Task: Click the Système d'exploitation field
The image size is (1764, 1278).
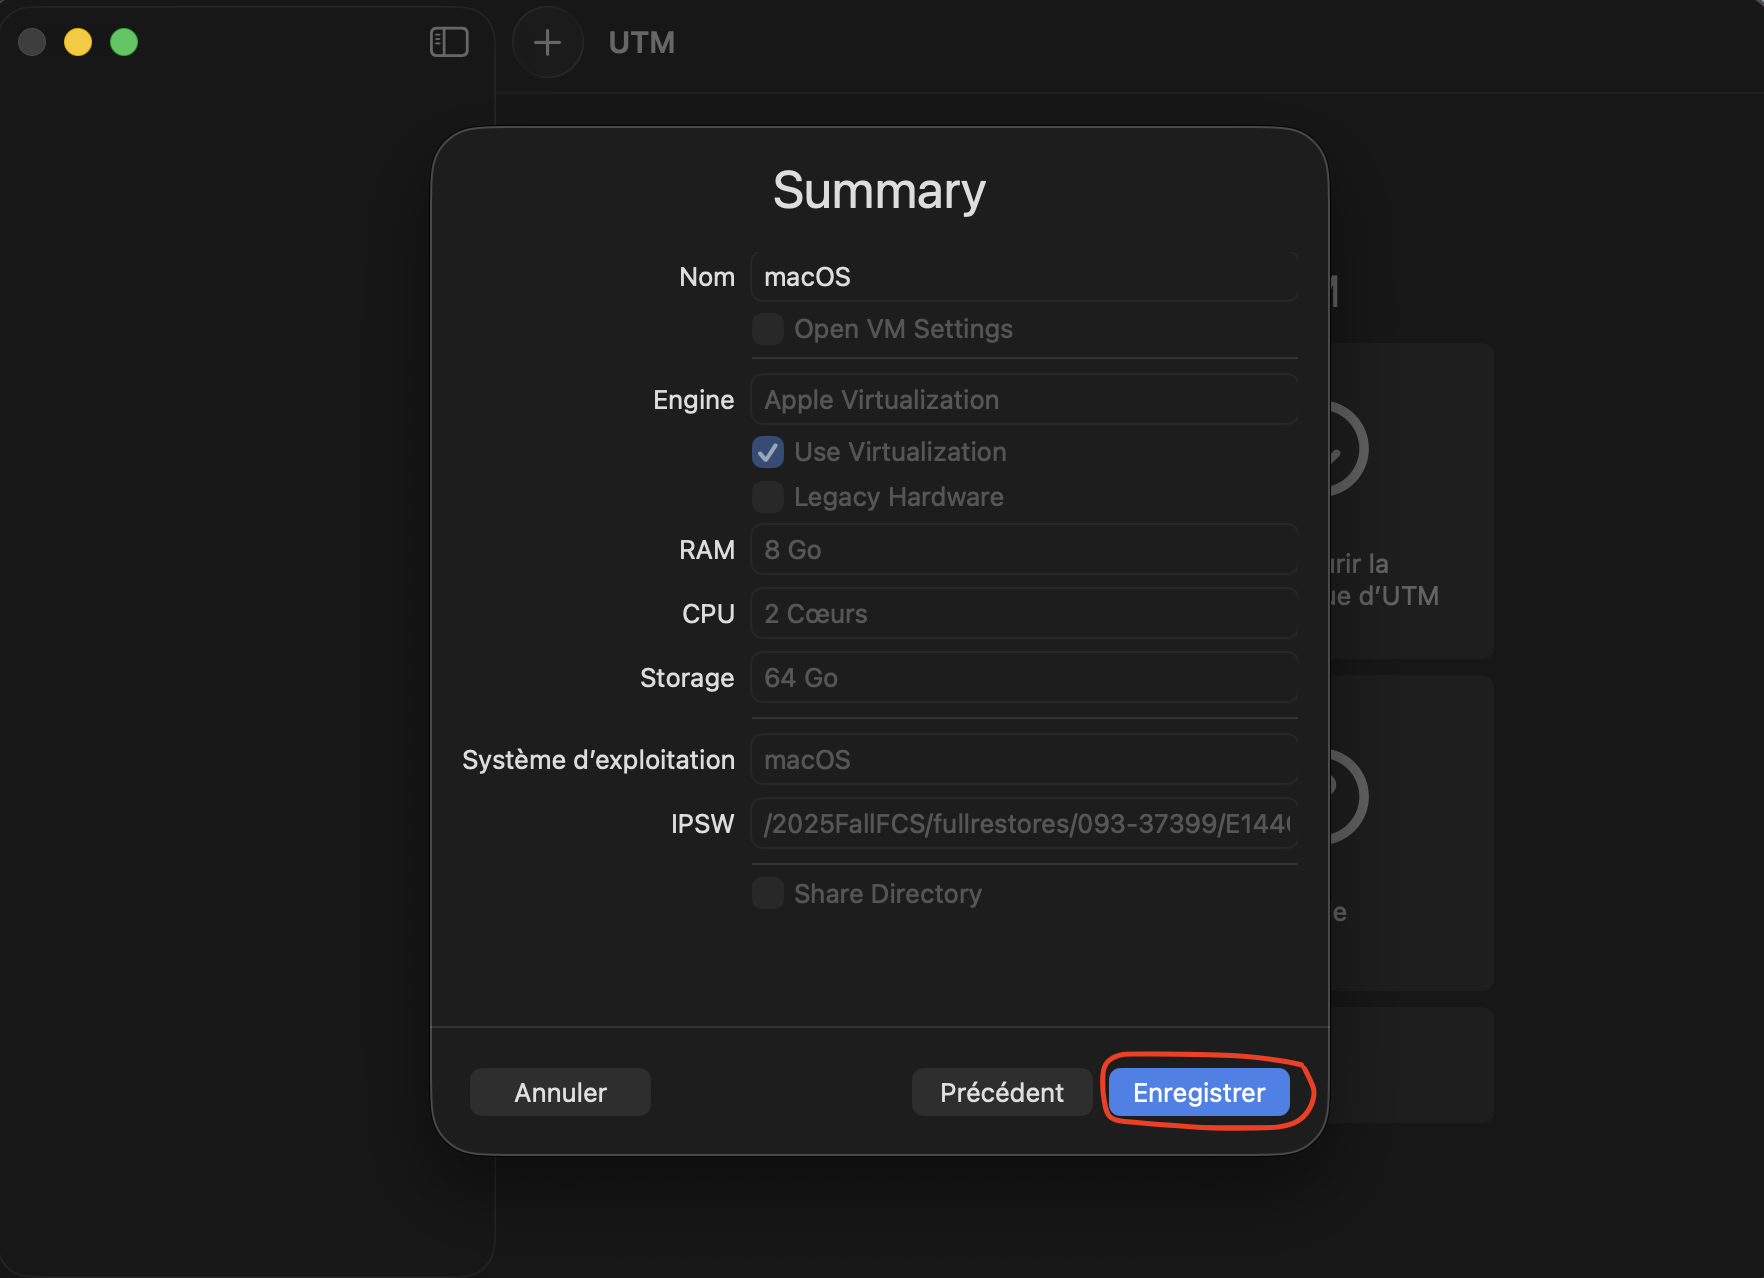Action: pos(1024,760)
